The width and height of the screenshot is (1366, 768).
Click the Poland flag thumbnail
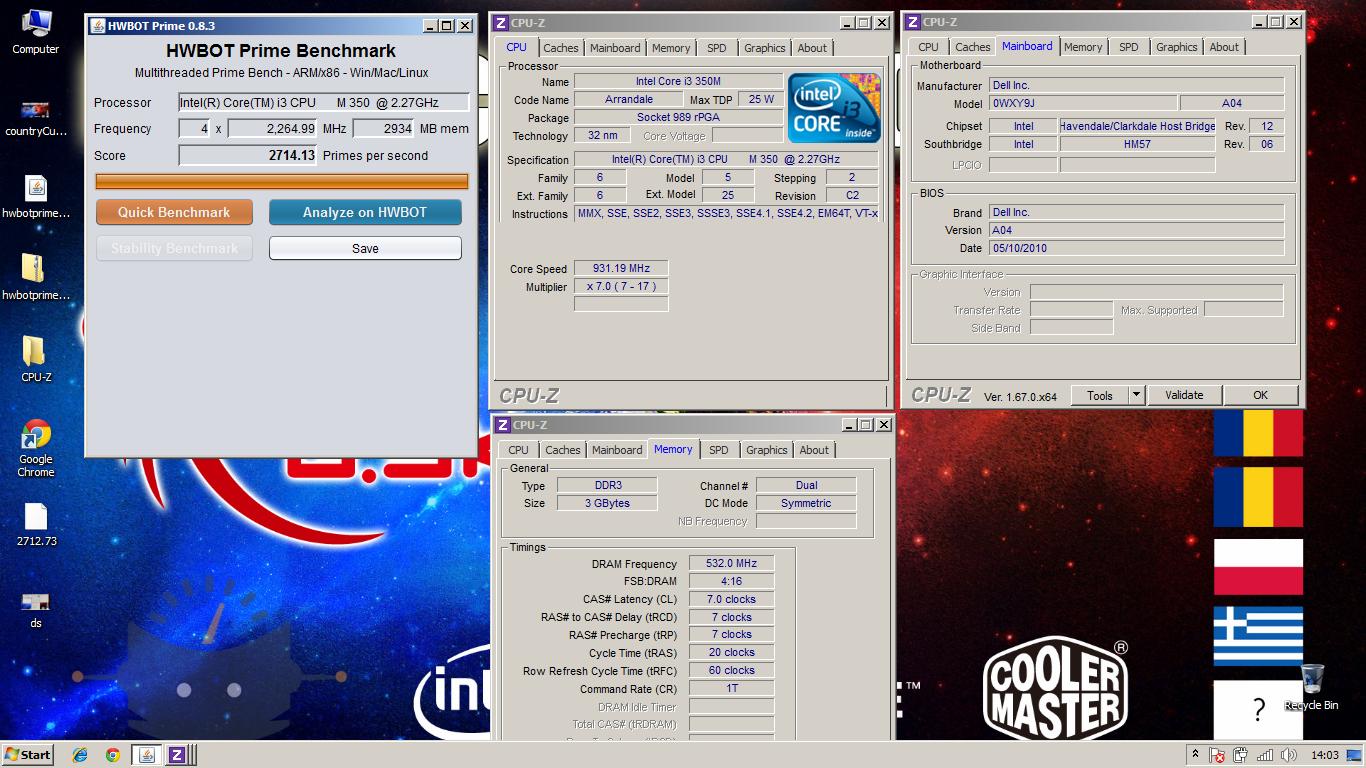pos(1258,566)
